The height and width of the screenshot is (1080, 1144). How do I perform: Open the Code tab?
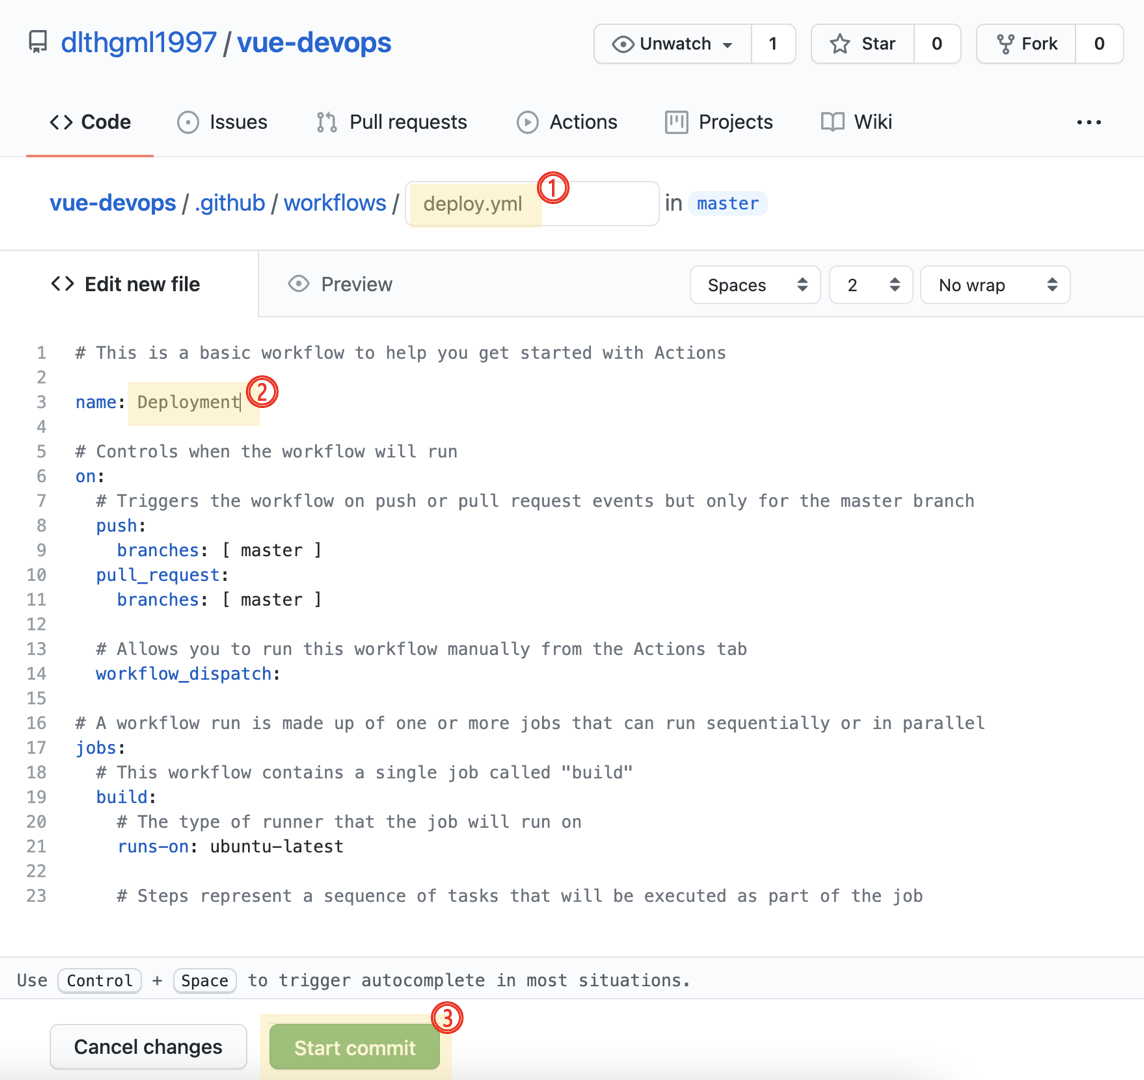90,122
